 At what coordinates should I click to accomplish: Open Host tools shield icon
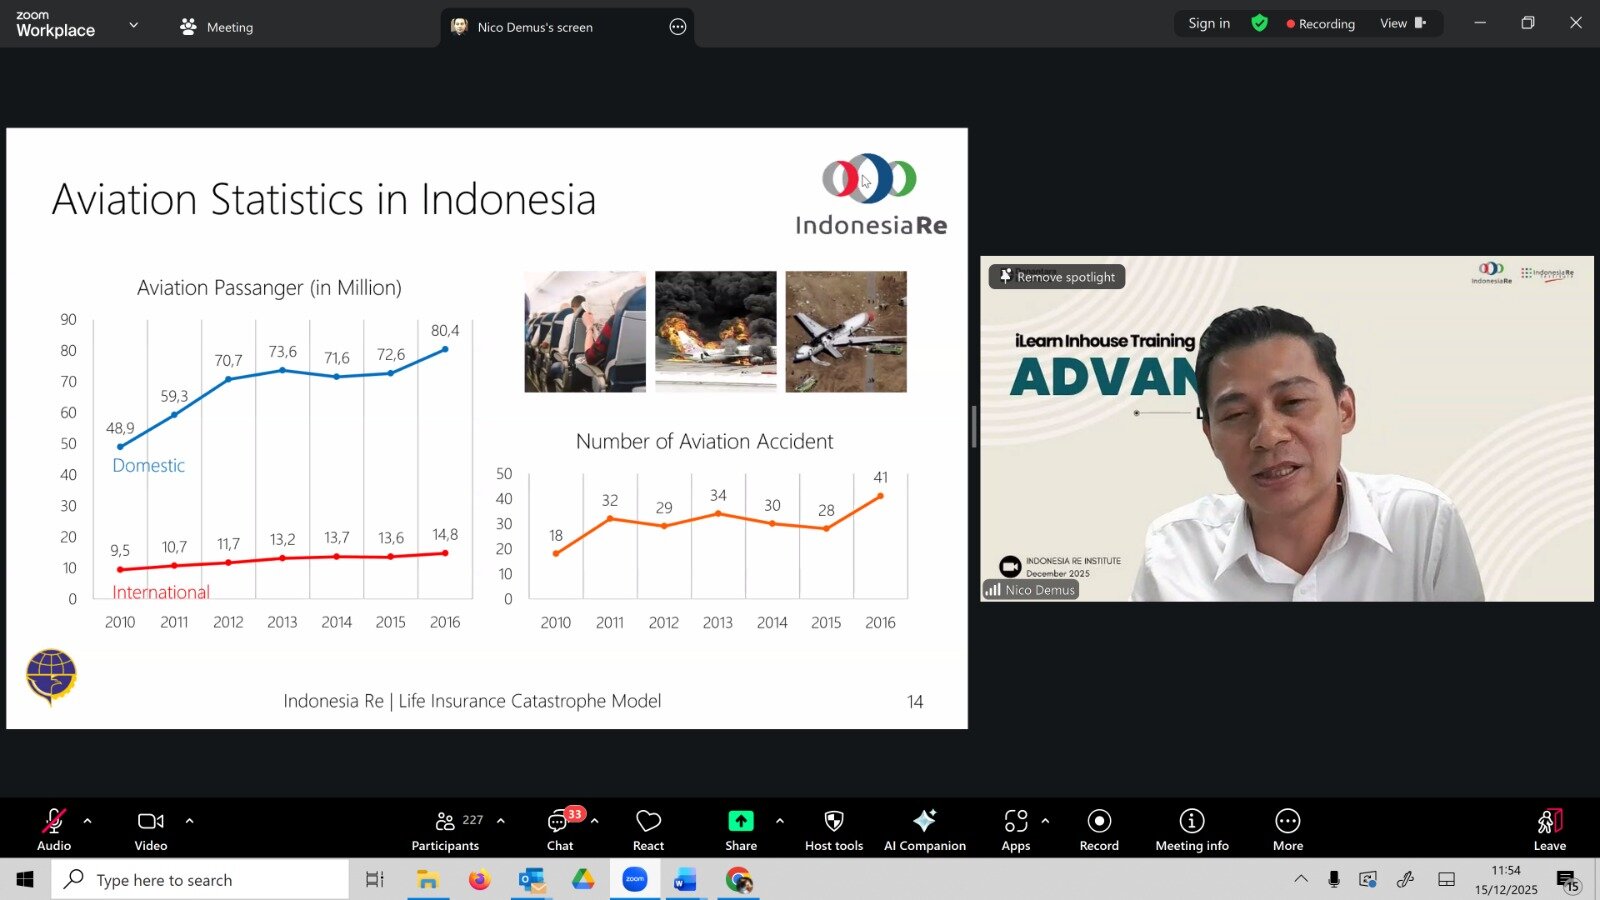[833, 828]
